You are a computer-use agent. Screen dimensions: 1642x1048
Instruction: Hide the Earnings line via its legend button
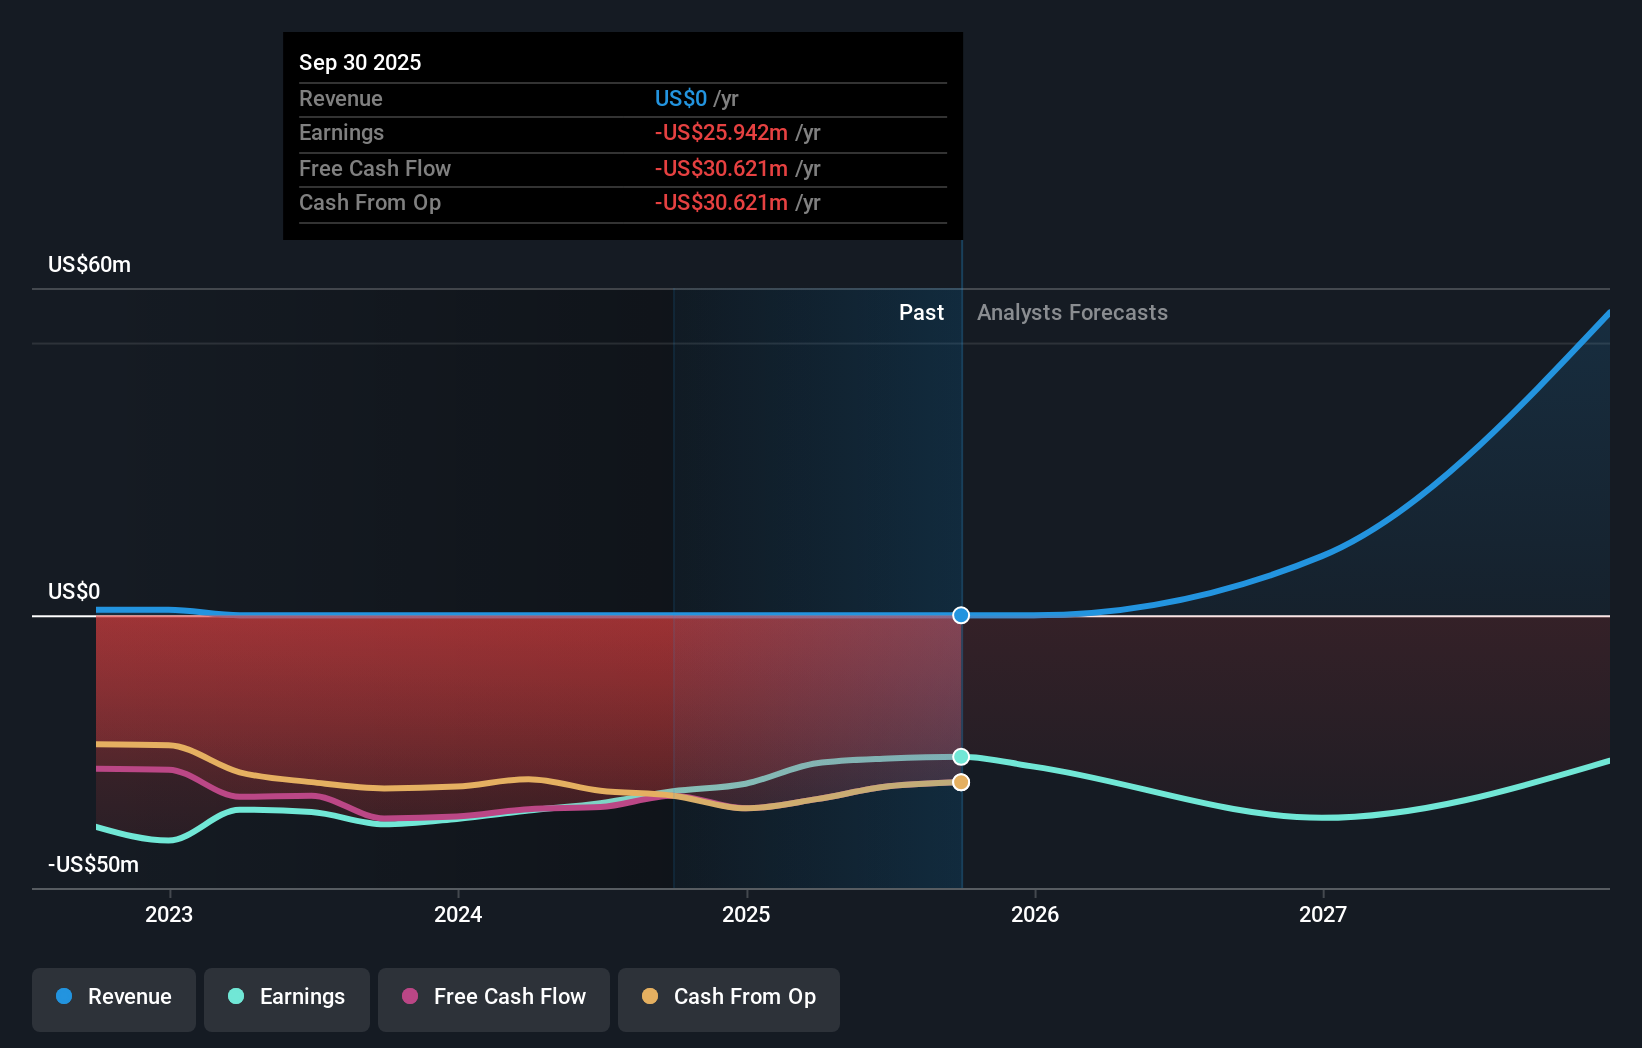point(287,997)
